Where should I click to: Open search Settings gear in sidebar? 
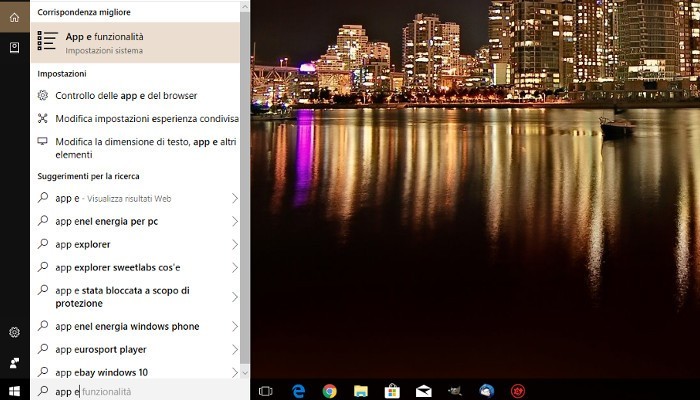14,332
